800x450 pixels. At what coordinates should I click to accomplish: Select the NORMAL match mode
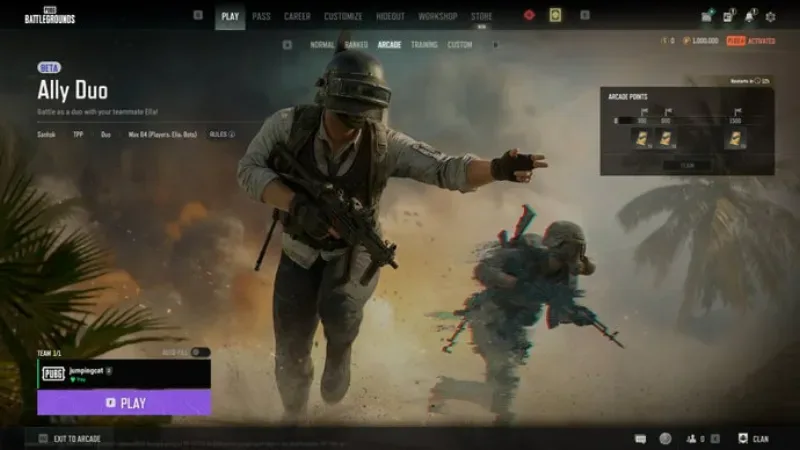pos(322,45)
